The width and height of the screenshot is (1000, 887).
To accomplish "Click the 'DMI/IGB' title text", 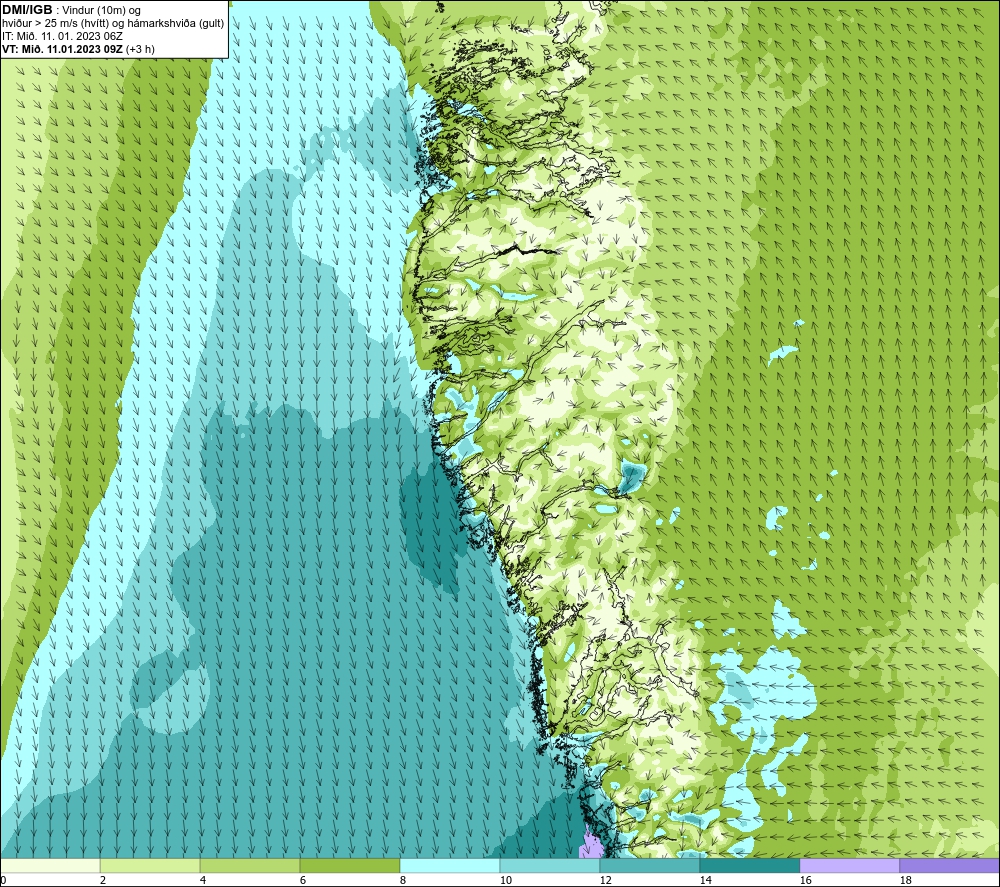I will click(x=27, y=10).
